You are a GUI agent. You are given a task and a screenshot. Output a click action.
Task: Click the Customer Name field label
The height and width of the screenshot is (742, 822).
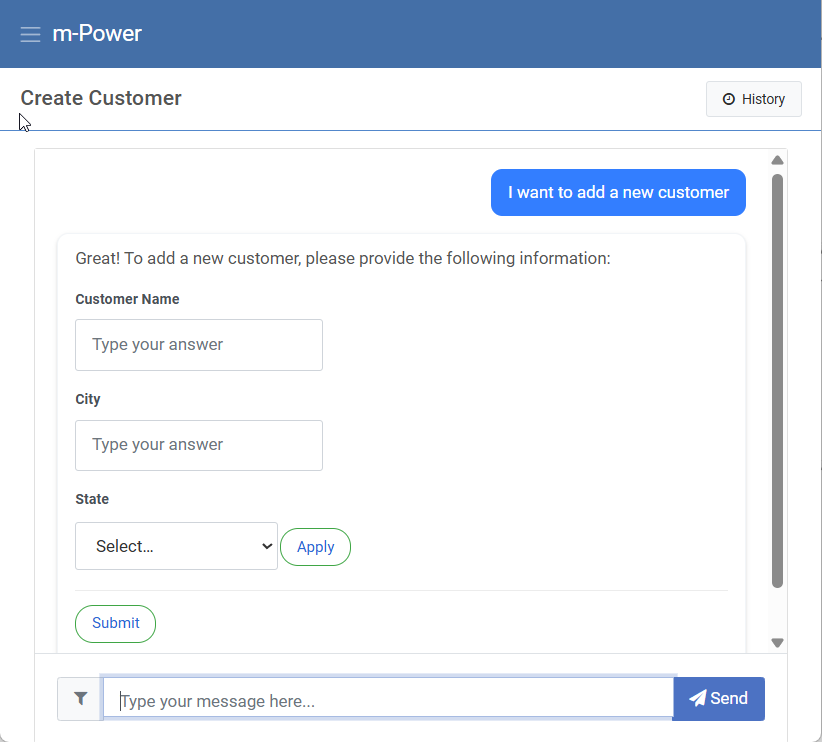pyautogui.click(x=127, y=299)
